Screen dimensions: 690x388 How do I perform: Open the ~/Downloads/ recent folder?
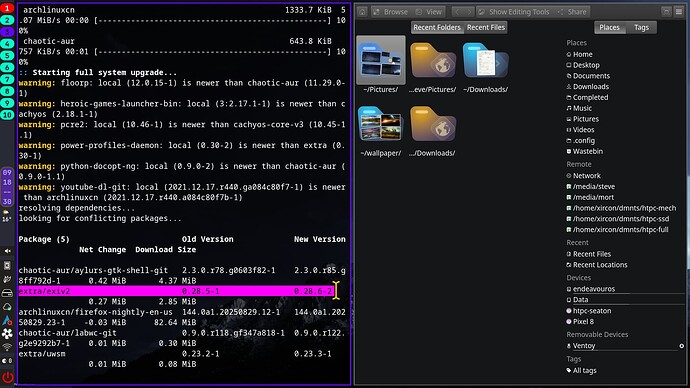tap(485, 66)
